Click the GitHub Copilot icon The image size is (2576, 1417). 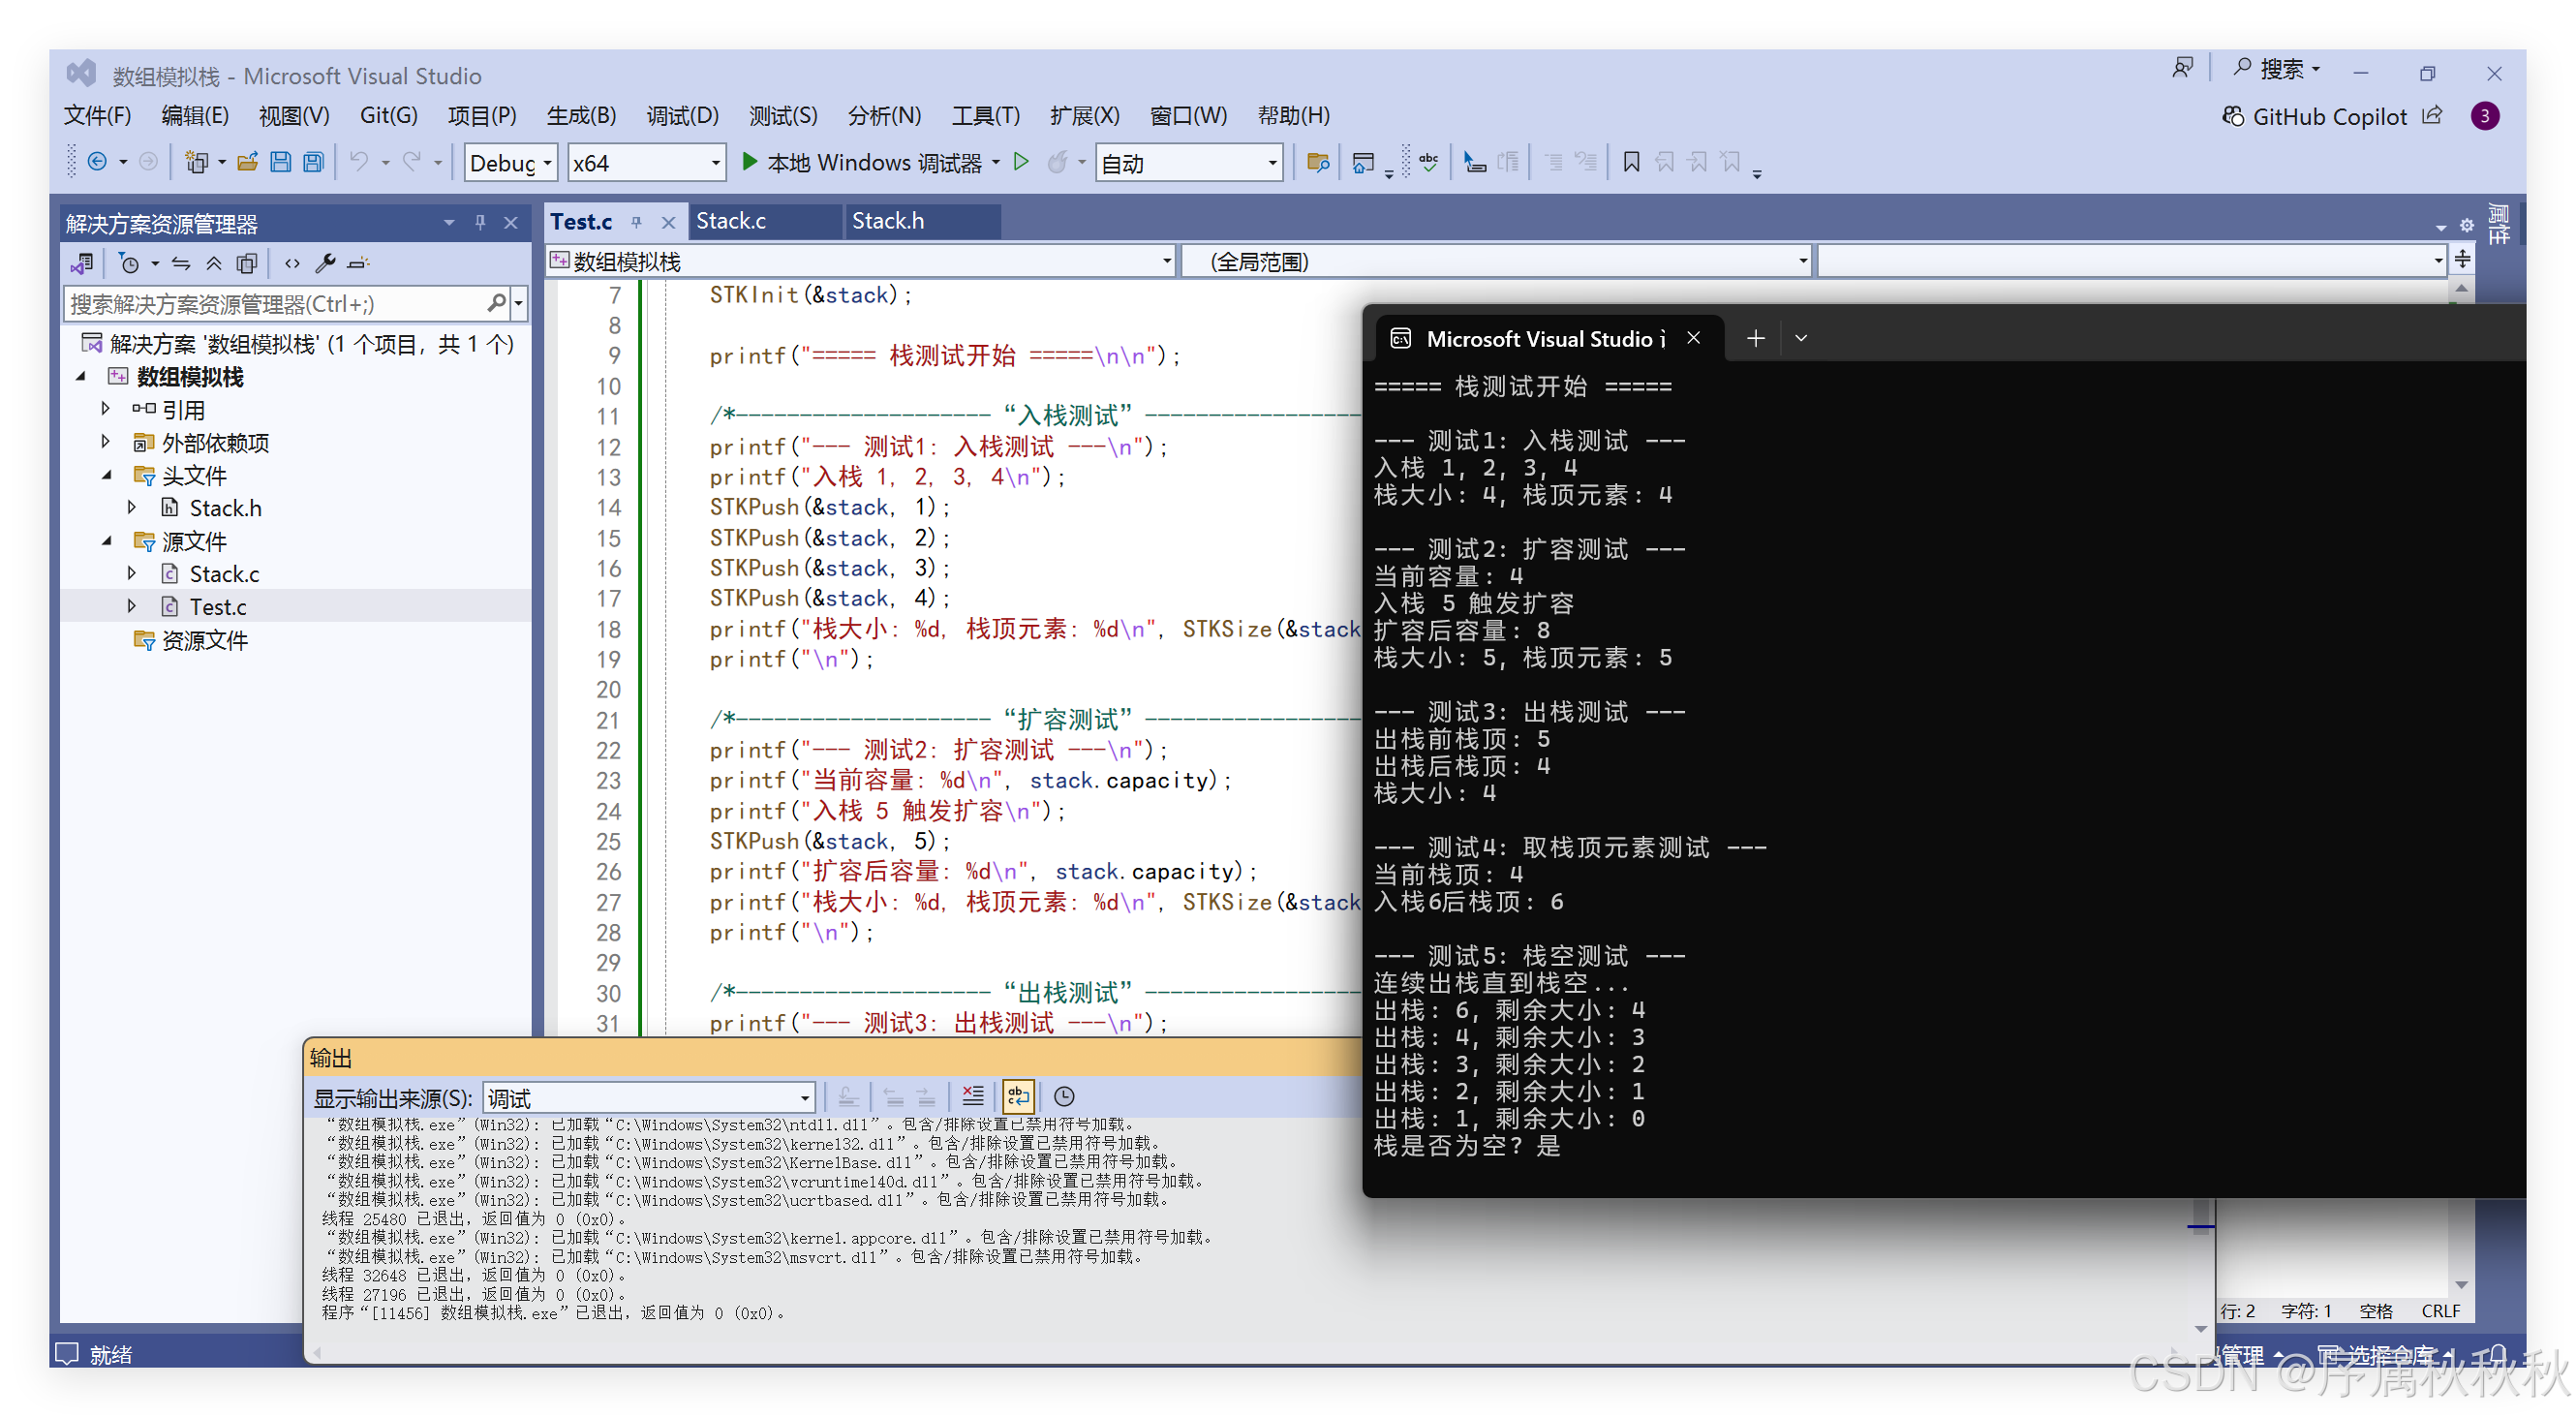(2233, 117)
